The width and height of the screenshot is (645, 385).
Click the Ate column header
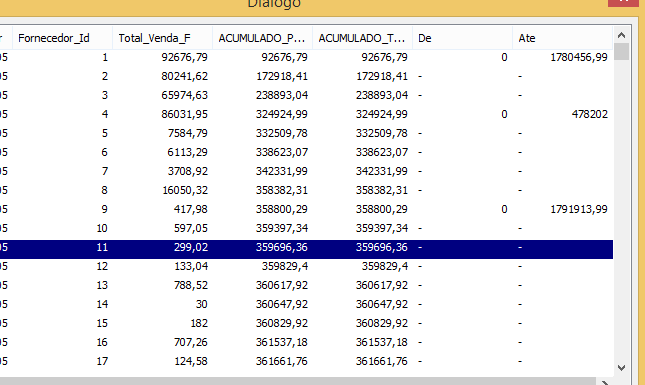pos(563,38)
